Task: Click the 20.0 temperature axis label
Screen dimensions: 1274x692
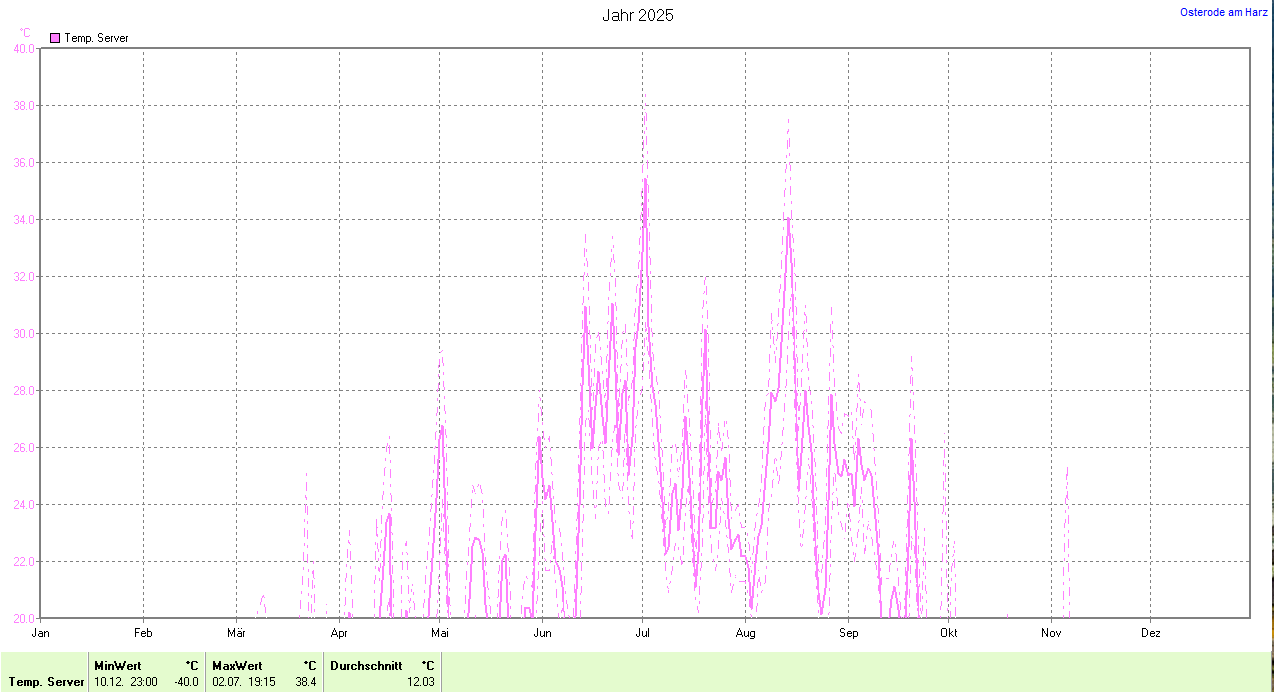Action: pyautogui.click(x=23, y=618)
